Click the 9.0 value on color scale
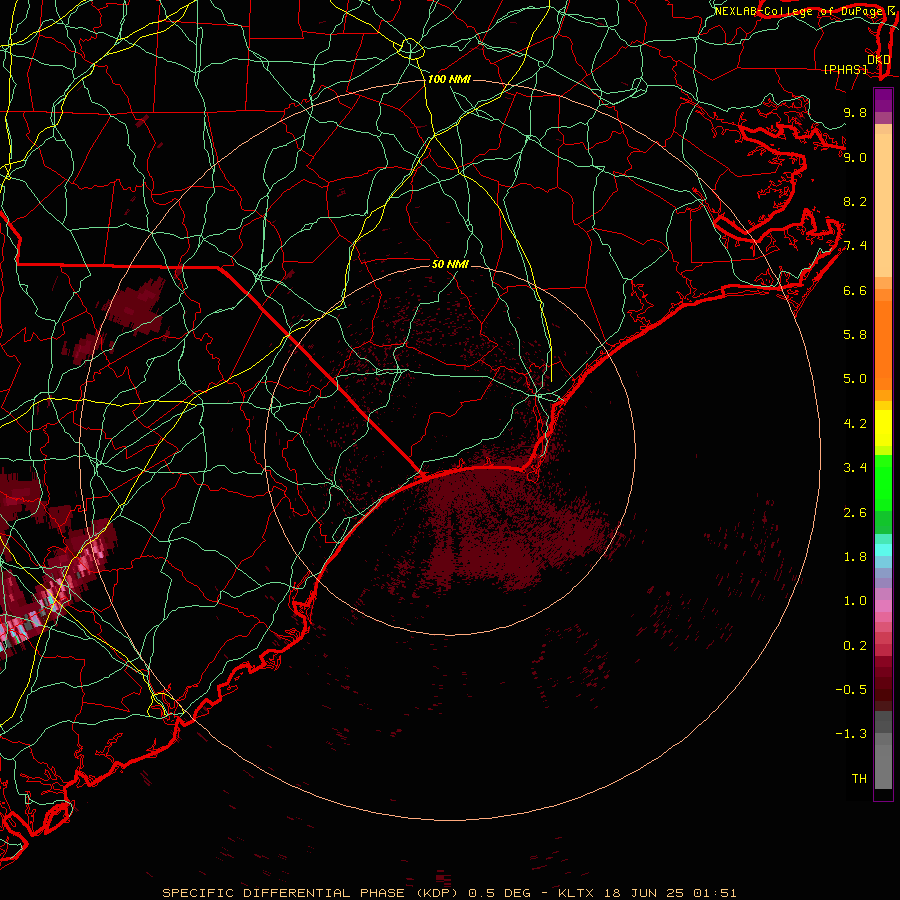Viewport: 900px width, 900px height. [855, 157]
